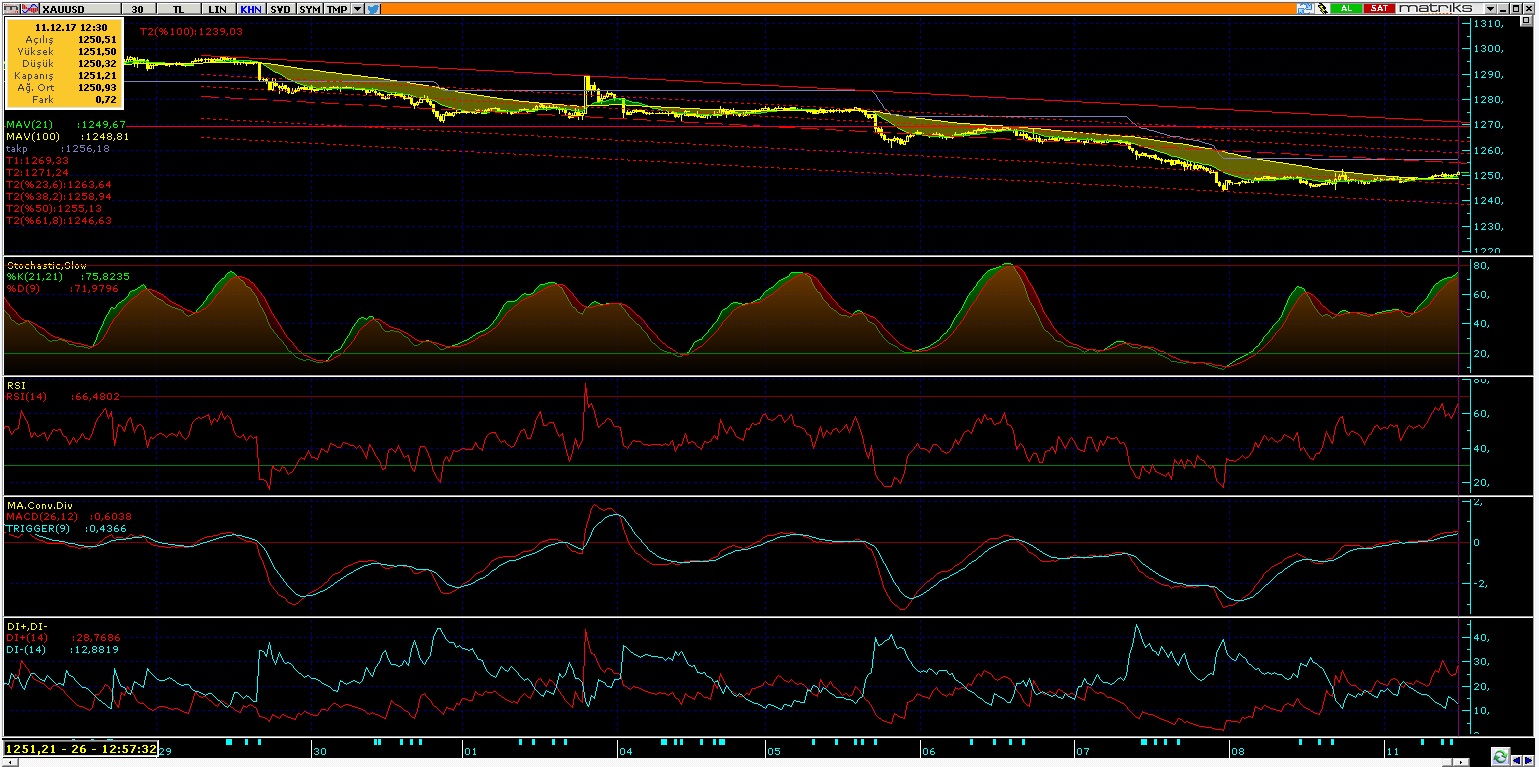Click the Matriks logo
This screenshot has height=767, width=1539.
point(1436,8)
